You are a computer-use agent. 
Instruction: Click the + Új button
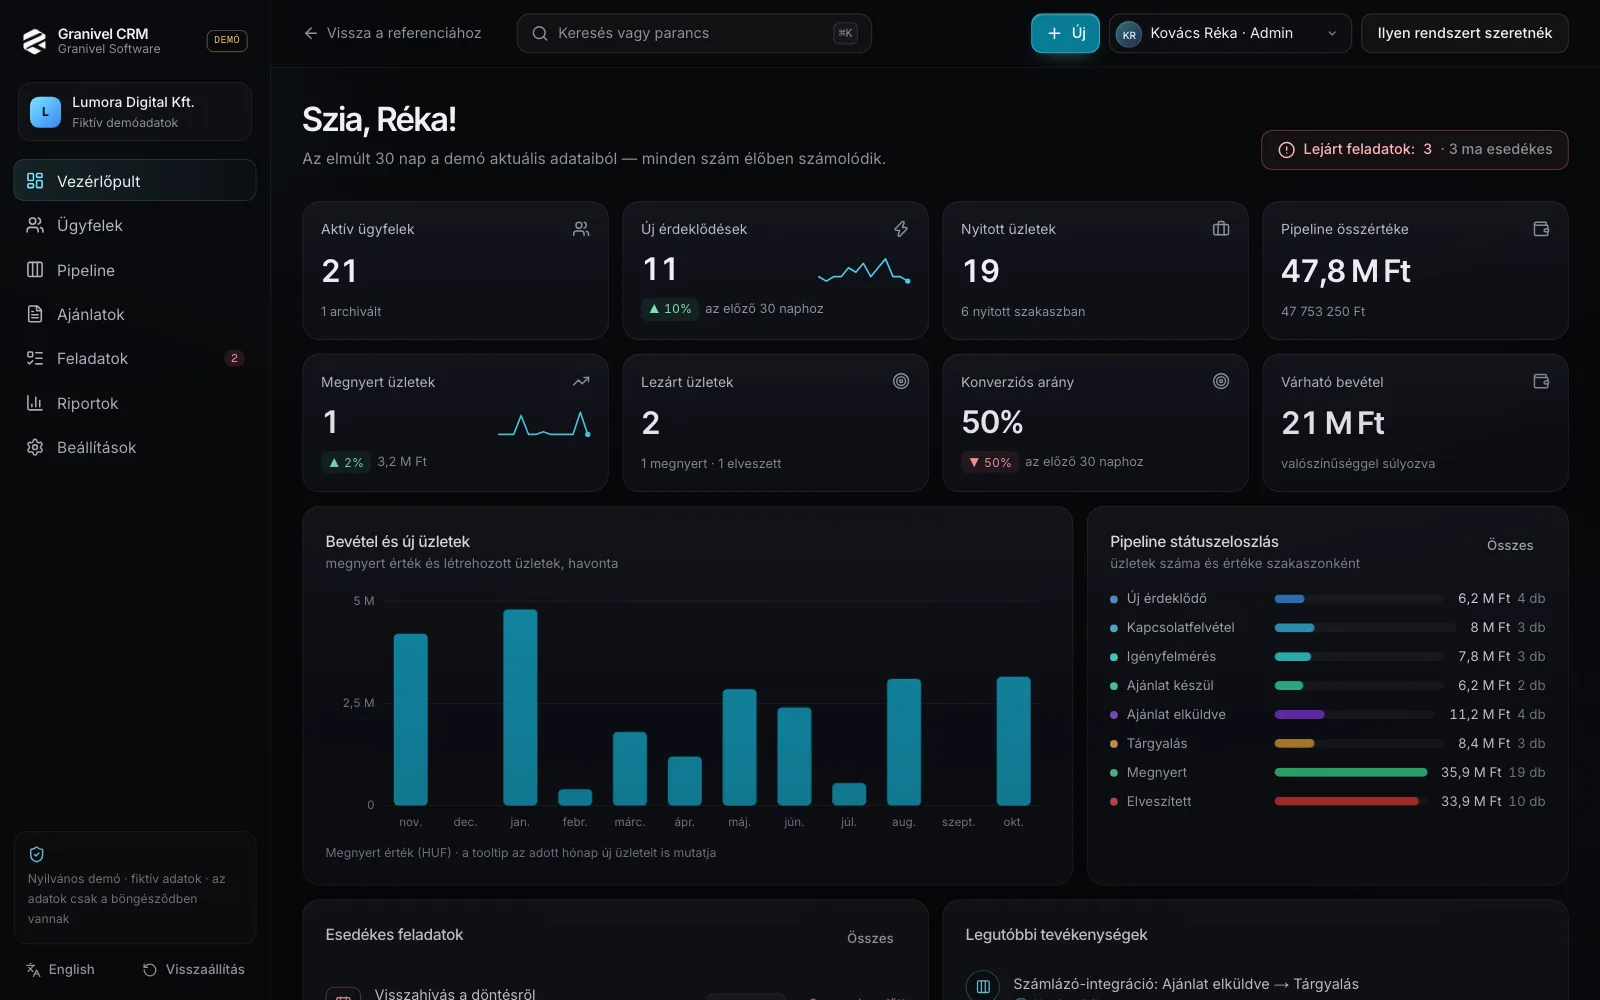(1065, 33)
